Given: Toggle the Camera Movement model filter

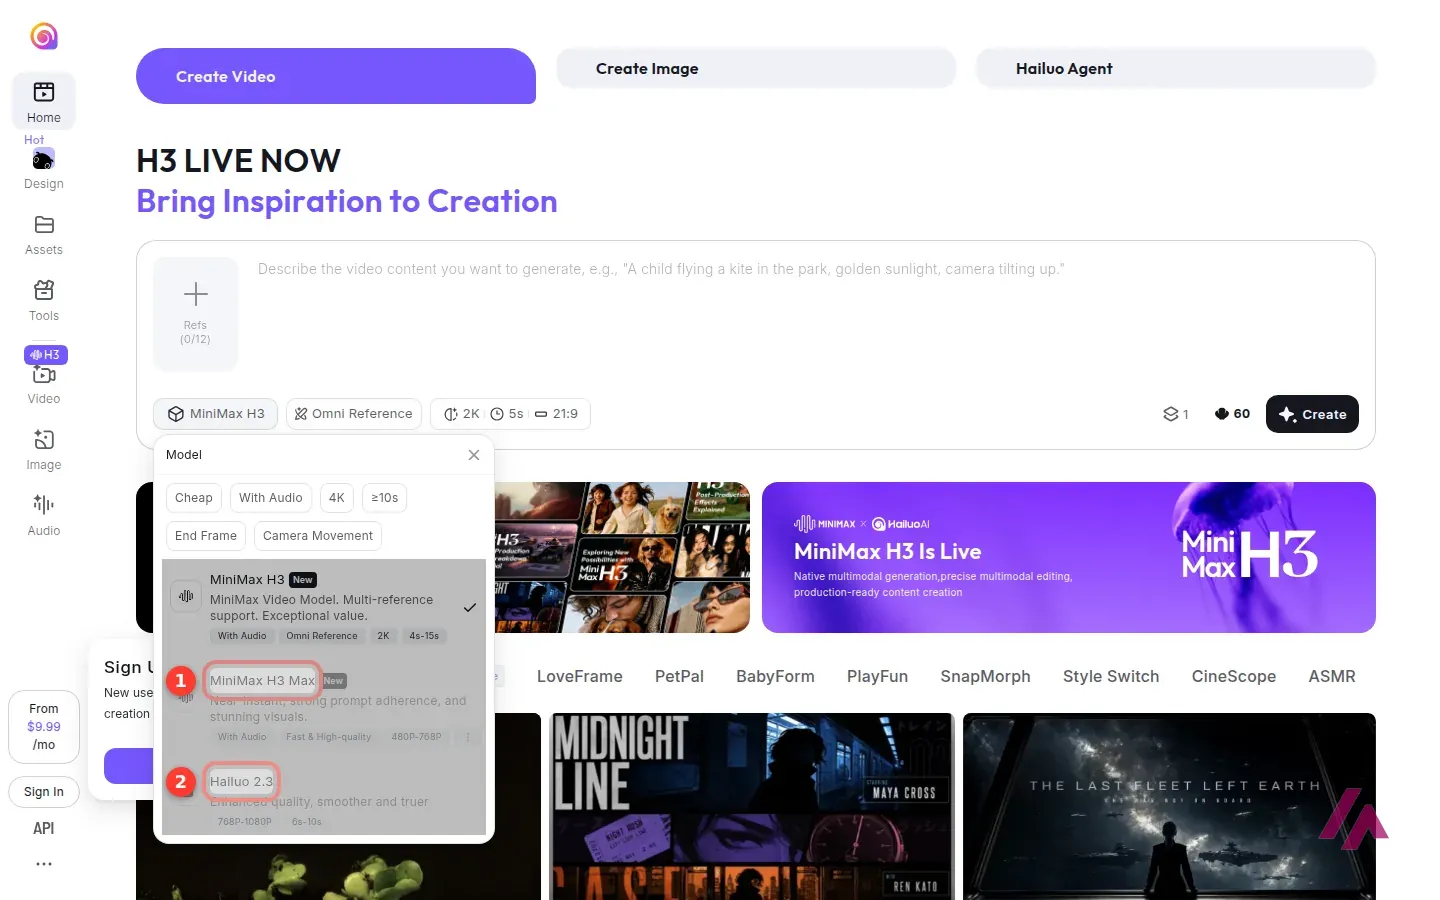Looking at the screenshot, I should coord(318,536).
